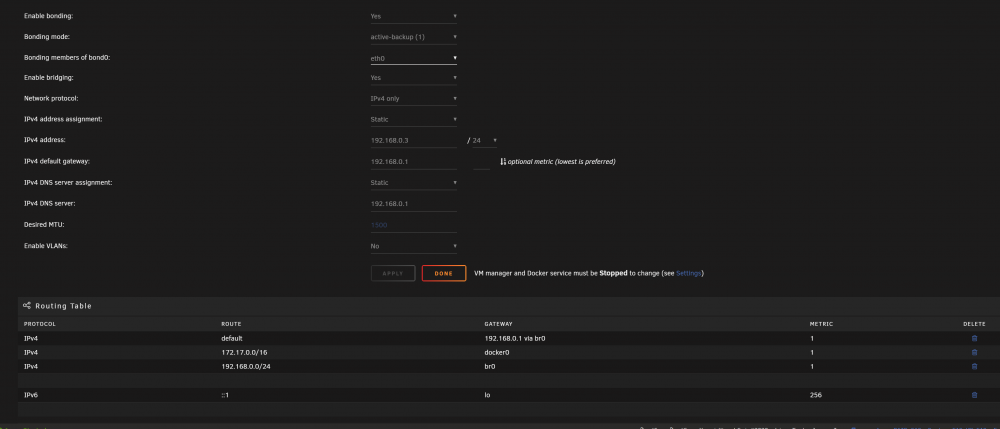This screenshot has height=429, width=1000.
Task: Open the Bonding mode active-backup dropdown
Action: [413, 37]
